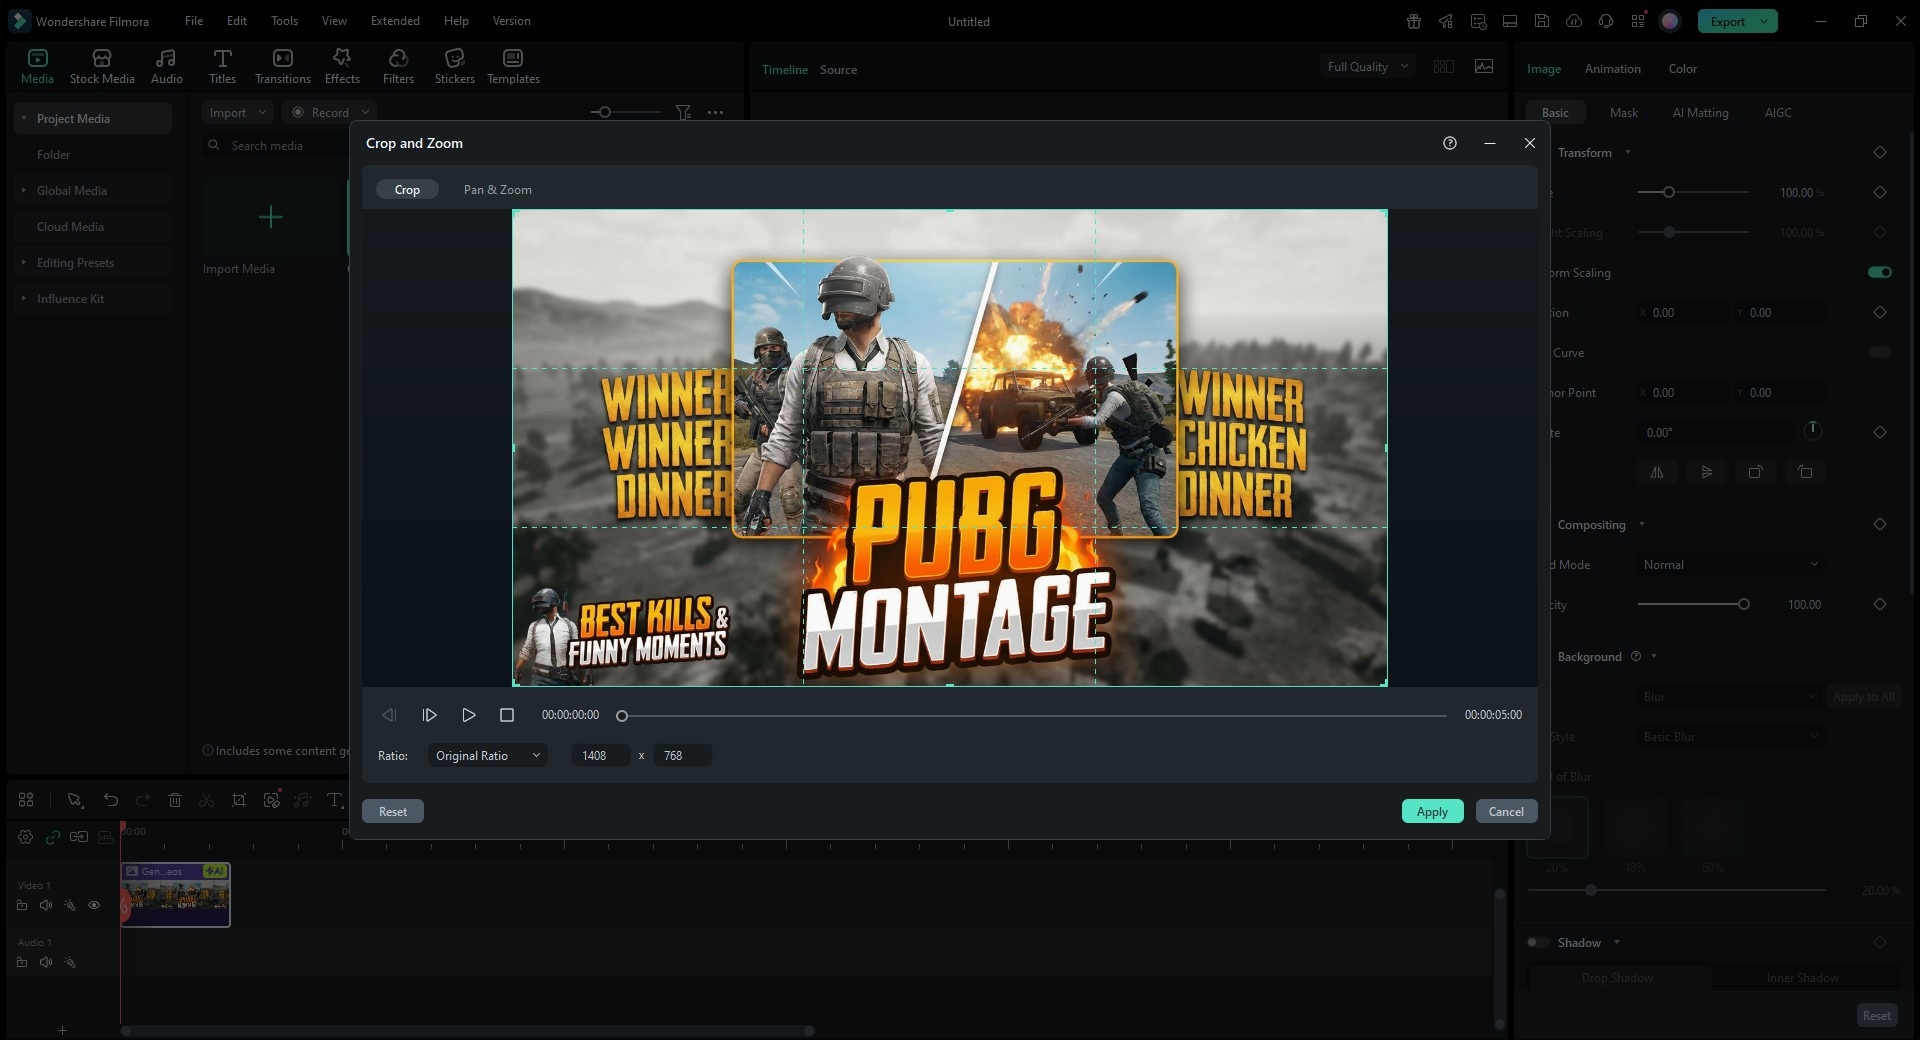Image resolution: width=1920 pixels, height=1040 pixels.
Task: Select the split scissors tool in timeline
Action: point(206,800)
